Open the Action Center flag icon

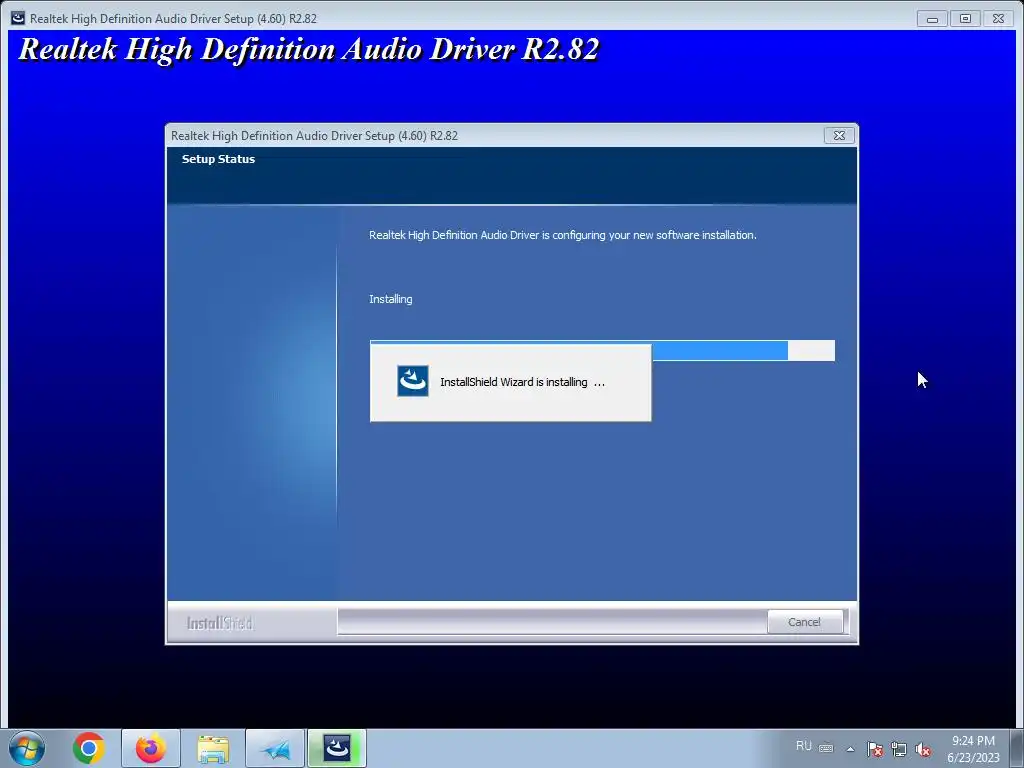click(x=875, y=749)
